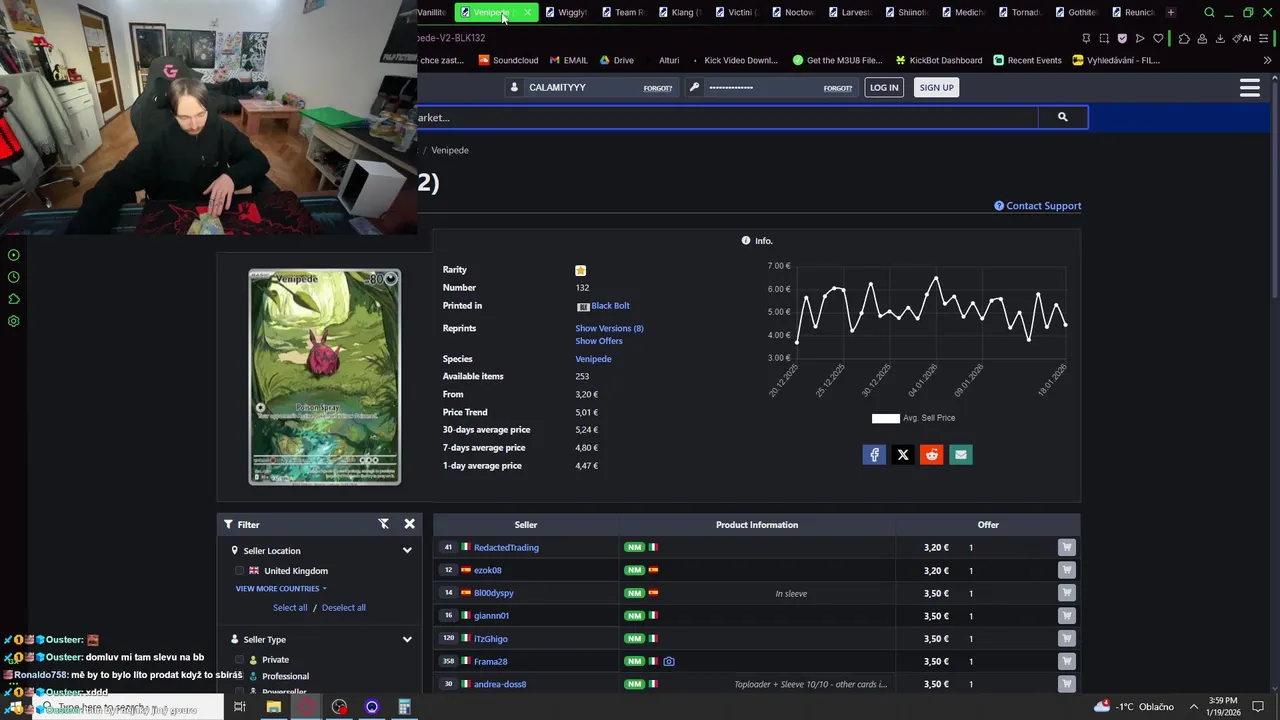Add ezok08's offer to cart
Viewport: 1280px width, 720px height.
[x=1067, y=570]
